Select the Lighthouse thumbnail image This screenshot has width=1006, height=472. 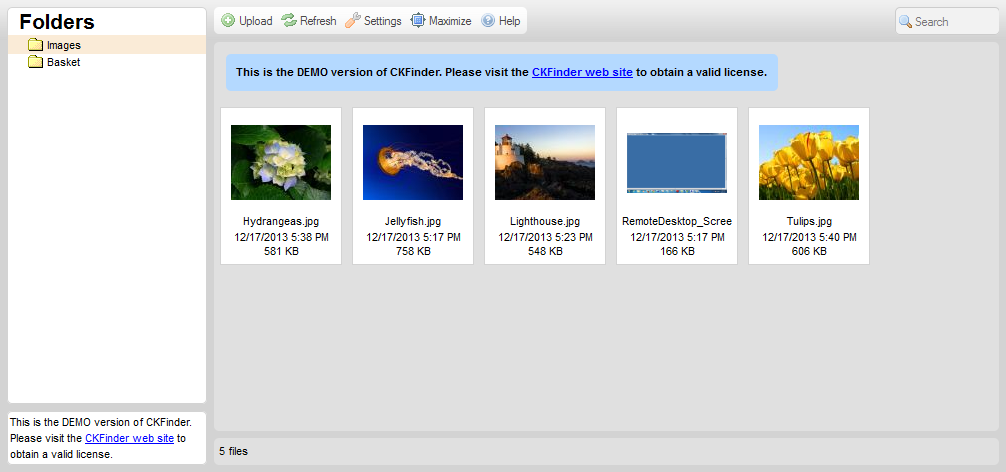[545, 162]
